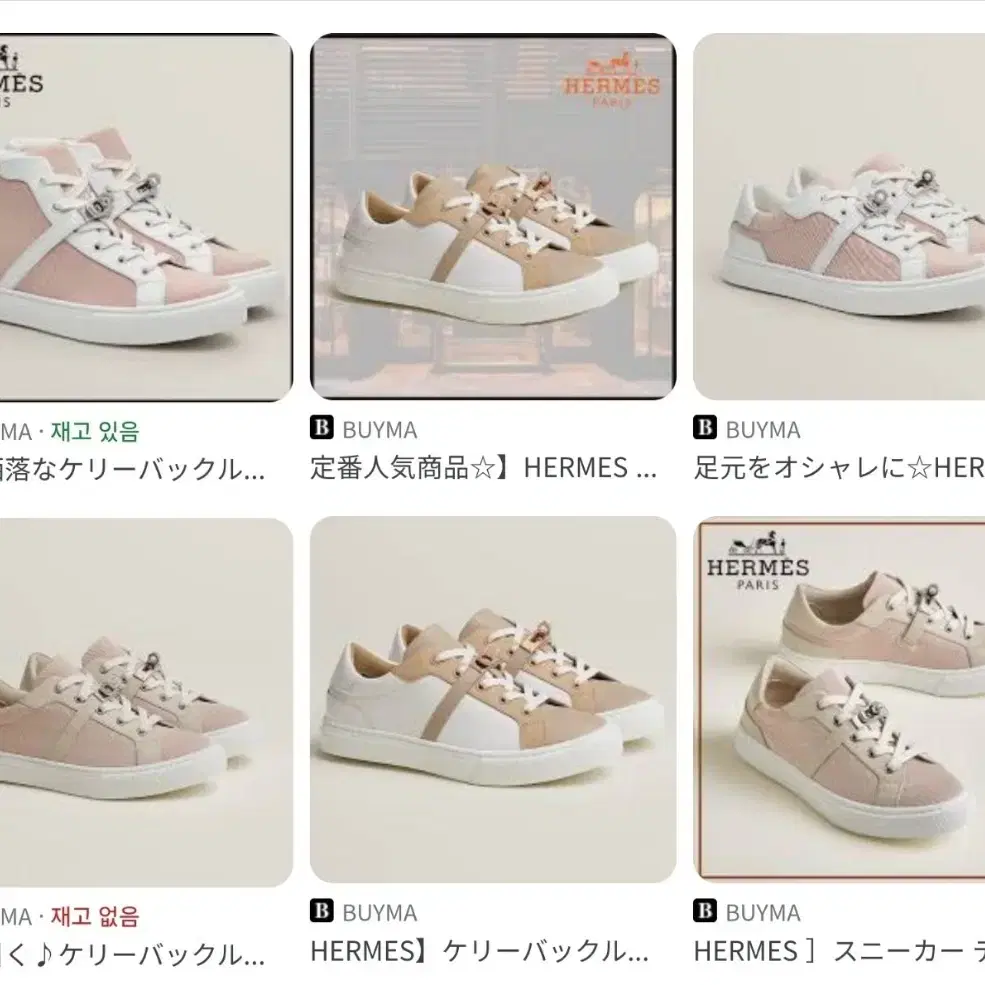Open red-bordered Hermes Paris sneaker image

pyautogui.click(x=839, y=699)
